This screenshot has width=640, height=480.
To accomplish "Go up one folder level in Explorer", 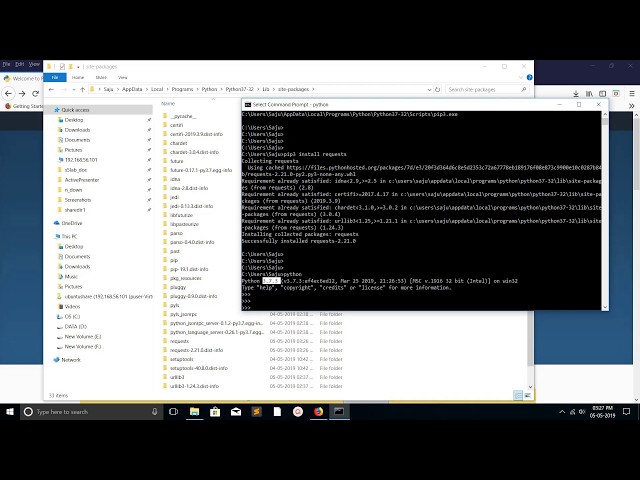I will coord(82,89).
